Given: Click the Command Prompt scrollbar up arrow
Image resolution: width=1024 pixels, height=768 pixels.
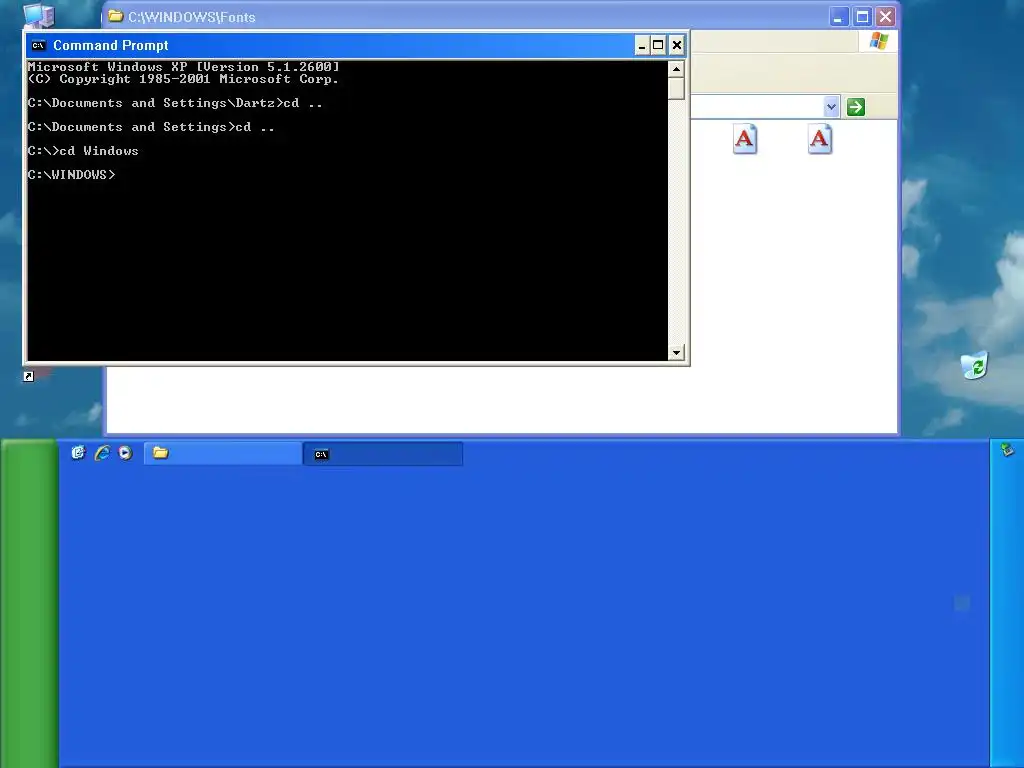Looking at the screenshot, I should click(x=676, y=69).
